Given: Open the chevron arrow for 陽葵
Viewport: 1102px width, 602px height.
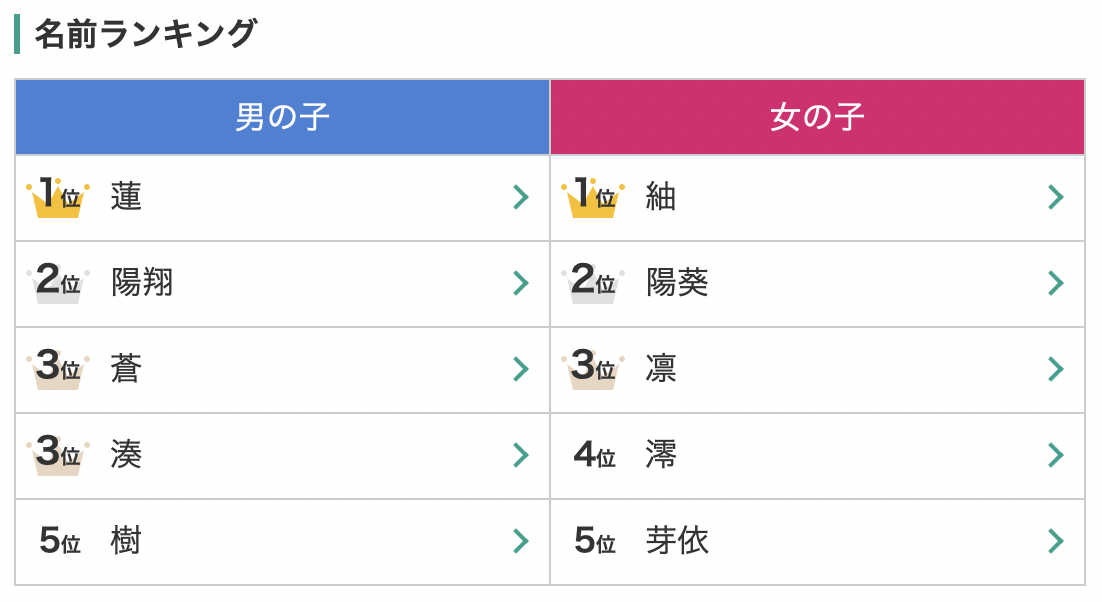Looking at the screenshot, I should [x=1055, y=283].
